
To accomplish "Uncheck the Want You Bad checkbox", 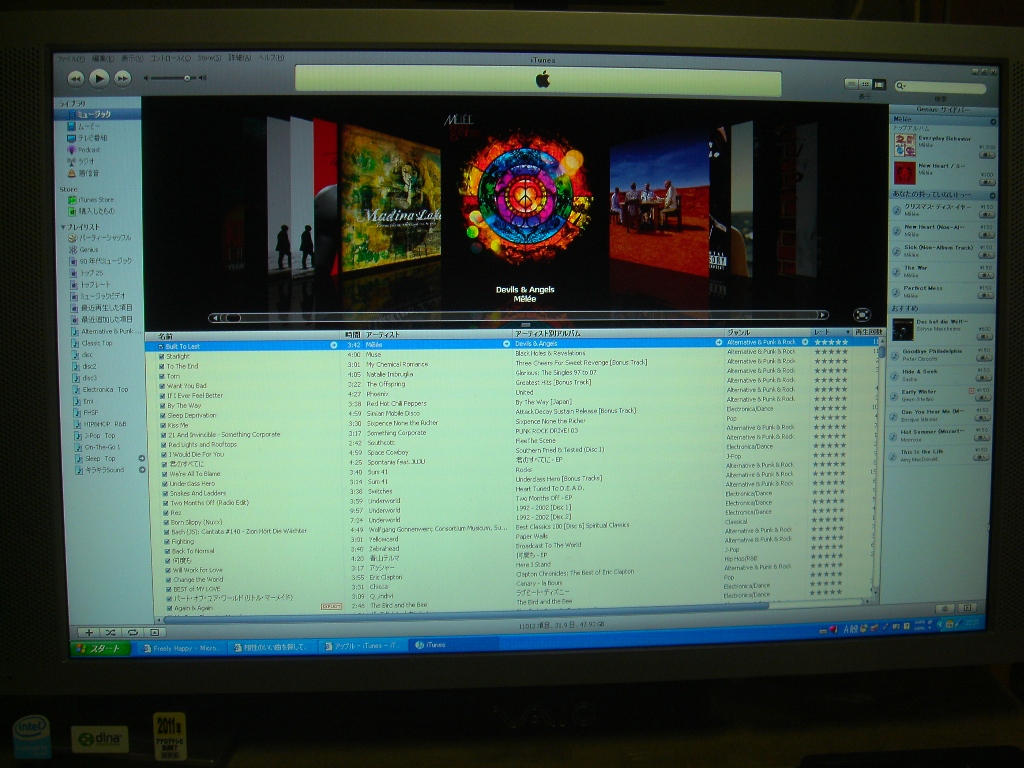I will pos(162,386).
